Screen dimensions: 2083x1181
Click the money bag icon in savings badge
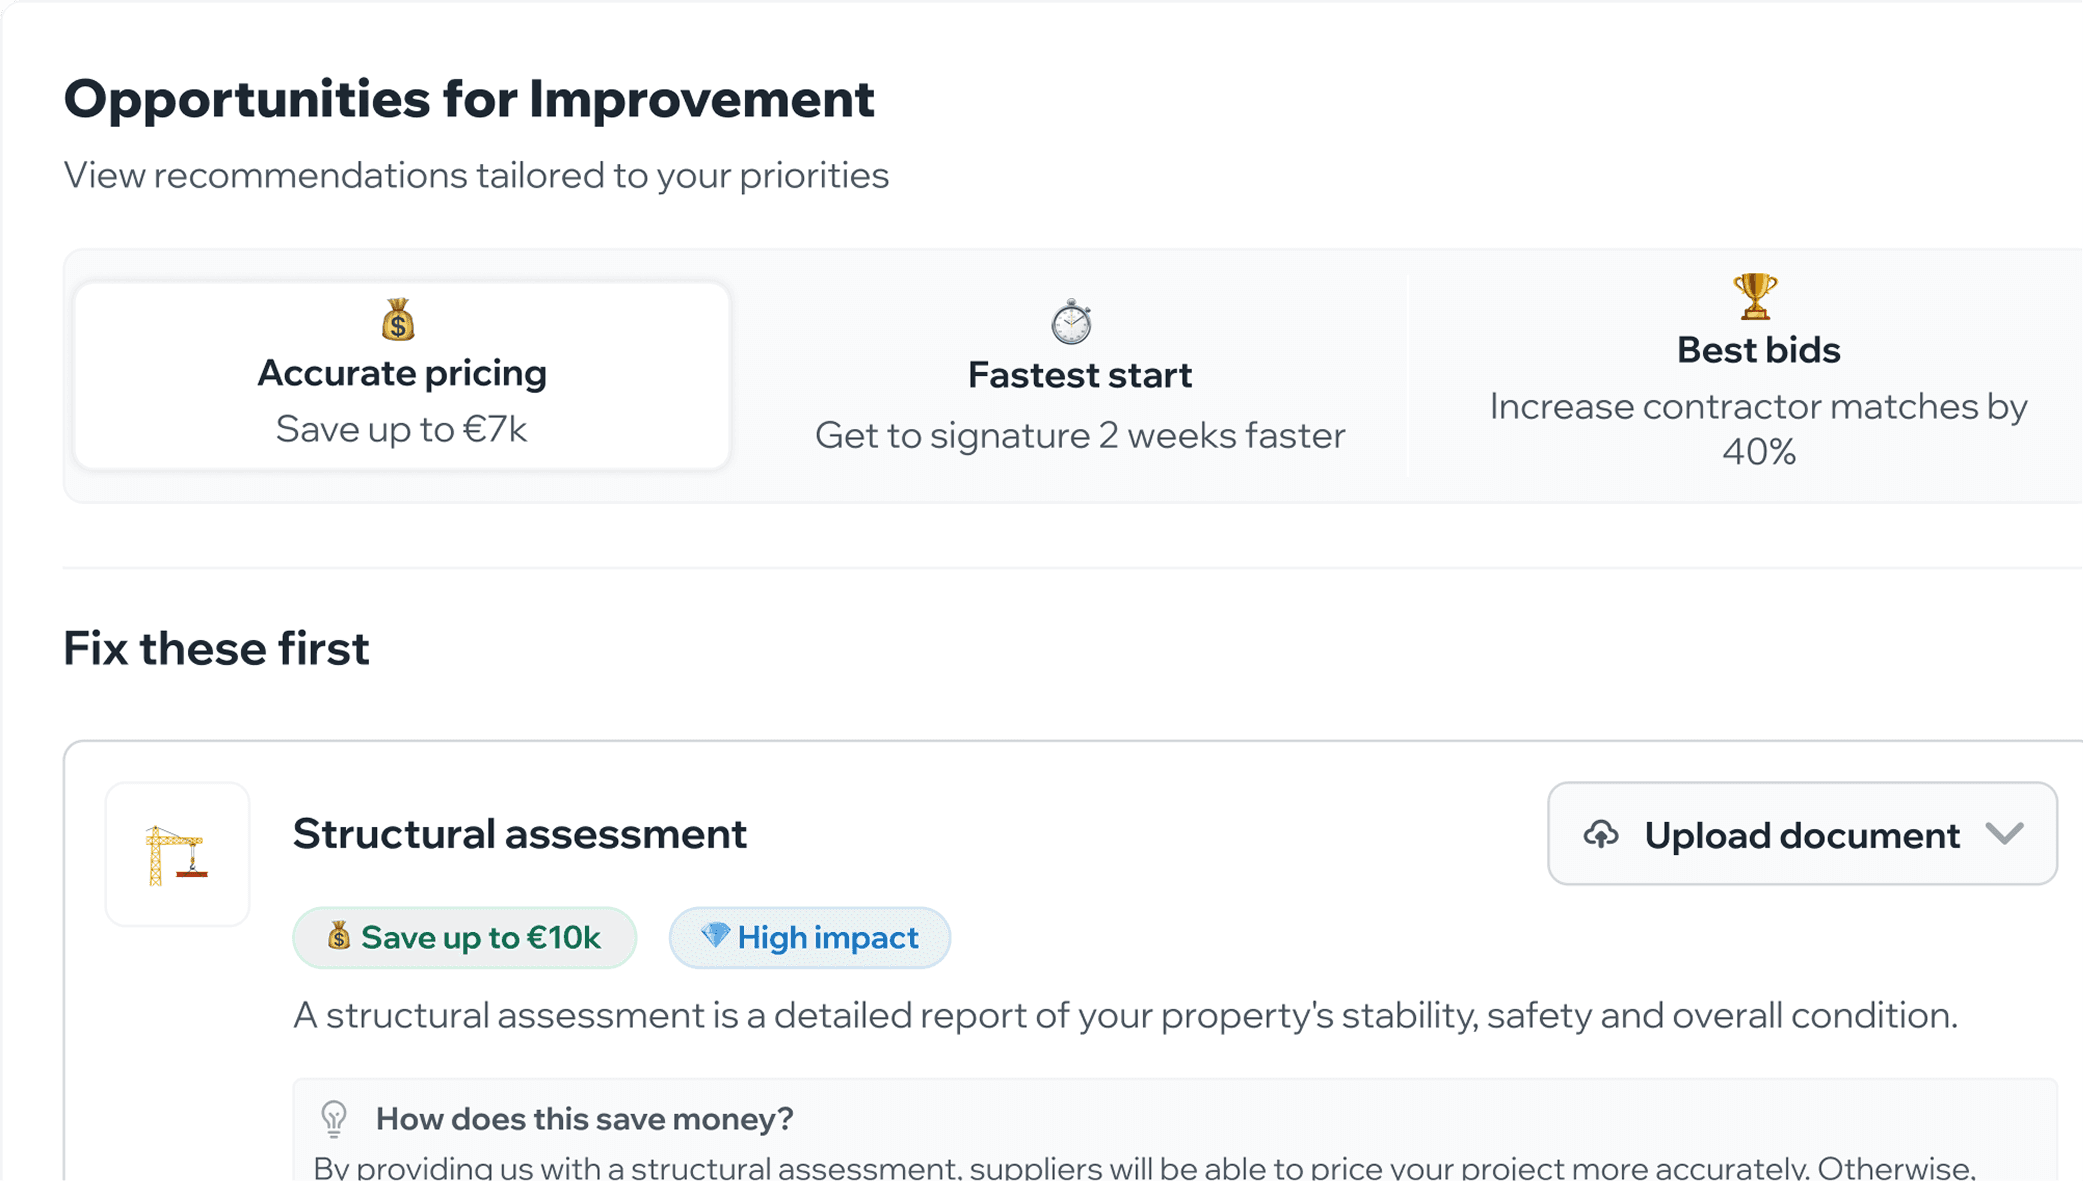(339, 936)
